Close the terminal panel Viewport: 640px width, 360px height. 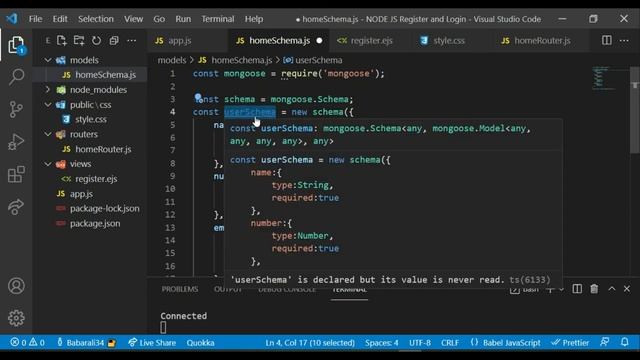[x=627, y=289]
